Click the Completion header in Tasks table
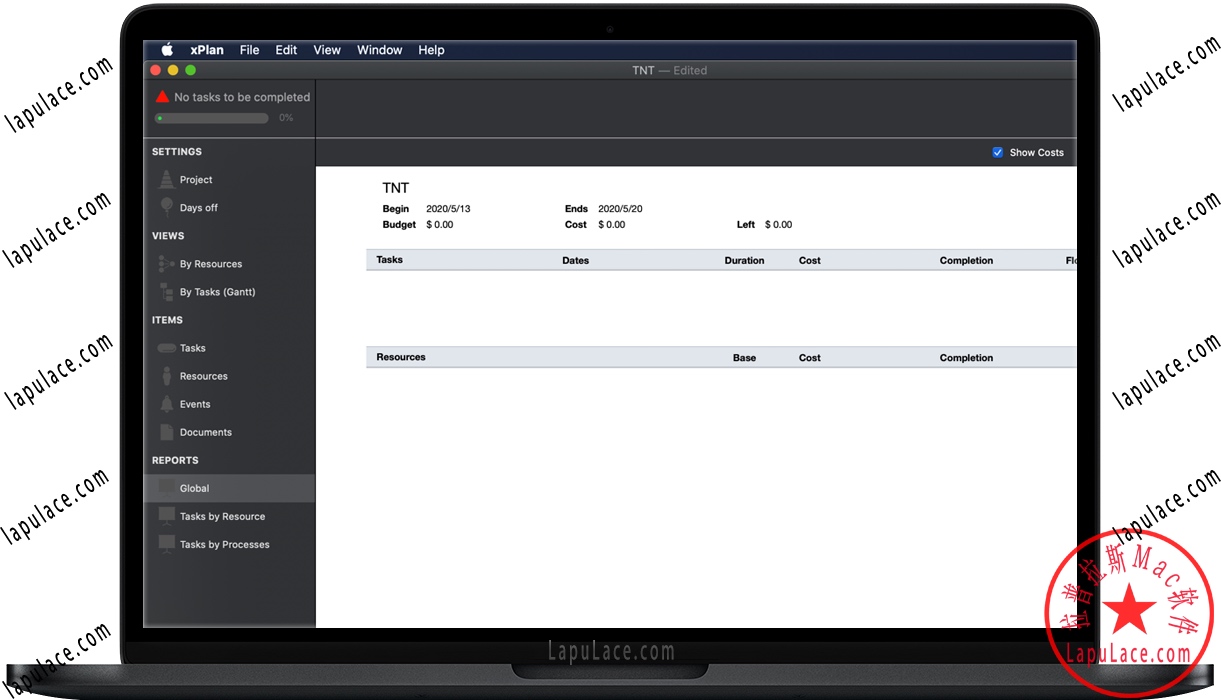 click(x=967, y=260)
